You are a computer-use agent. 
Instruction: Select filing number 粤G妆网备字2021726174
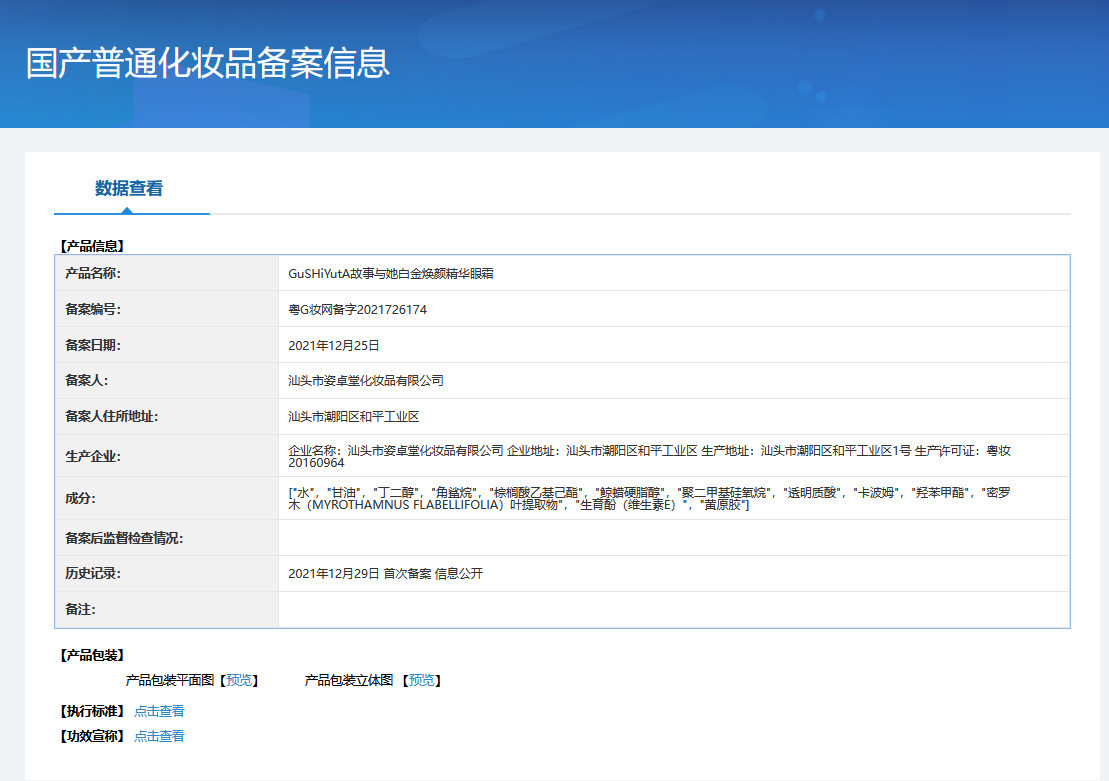(357, 309)
